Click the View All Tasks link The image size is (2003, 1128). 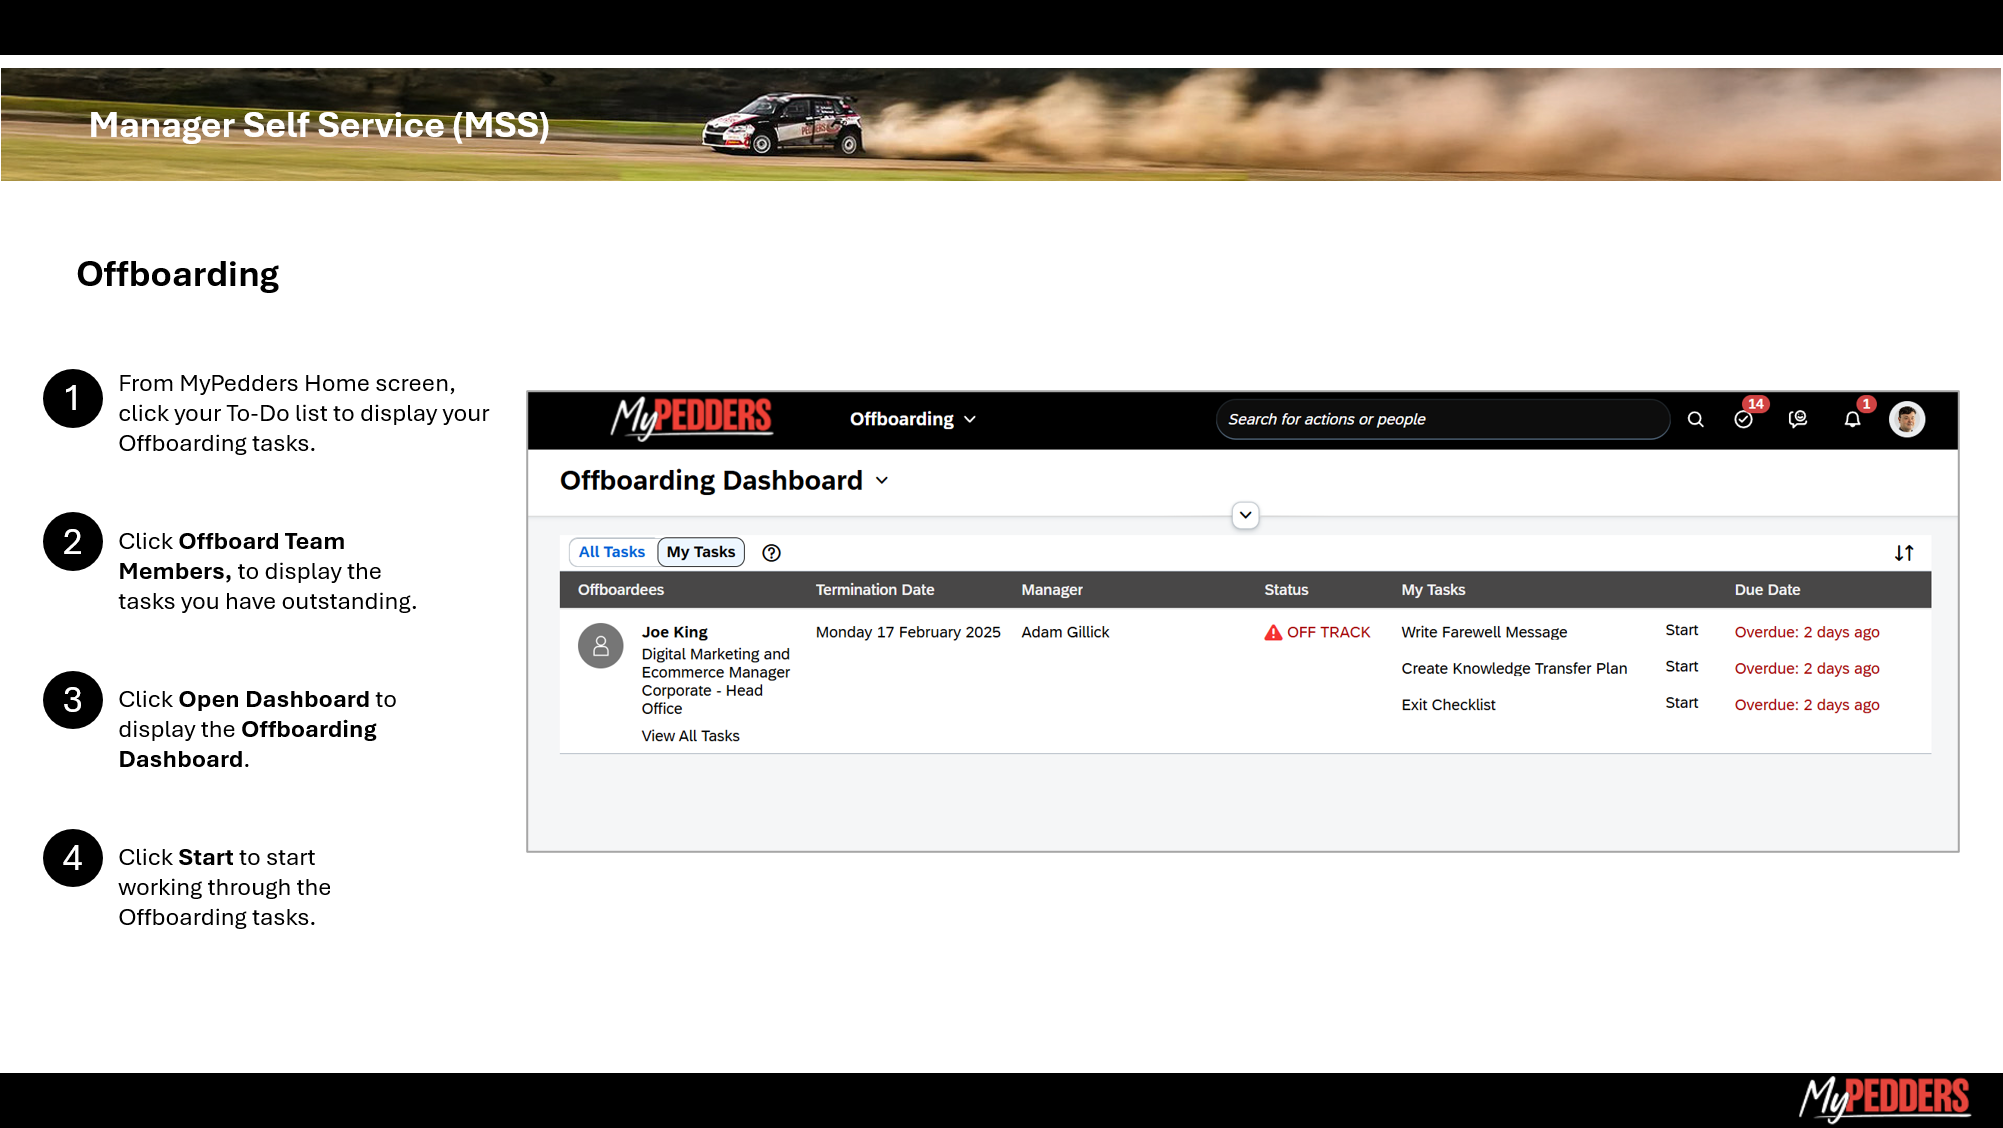pos(690,736)
